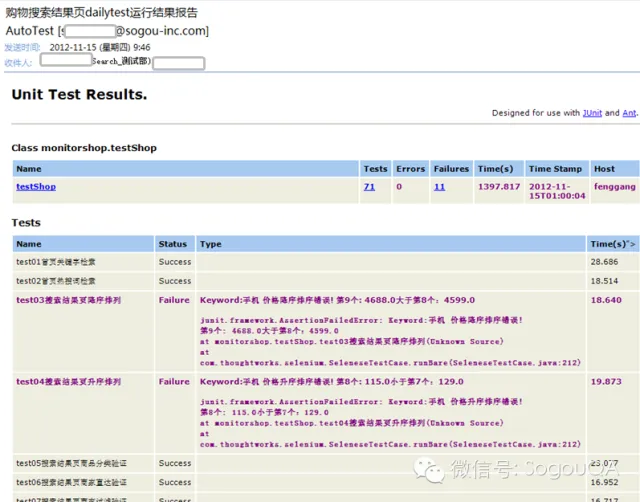The width and height of the screenshot is (640, 502).
Task: Select the Class monitorshop.testShop heading
Action: [x=84, y=148]
